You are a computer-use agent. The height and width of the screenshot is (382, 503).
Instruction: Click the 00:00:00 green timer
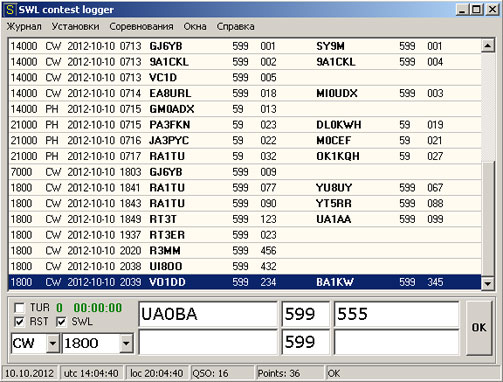(x=98, y=307)
